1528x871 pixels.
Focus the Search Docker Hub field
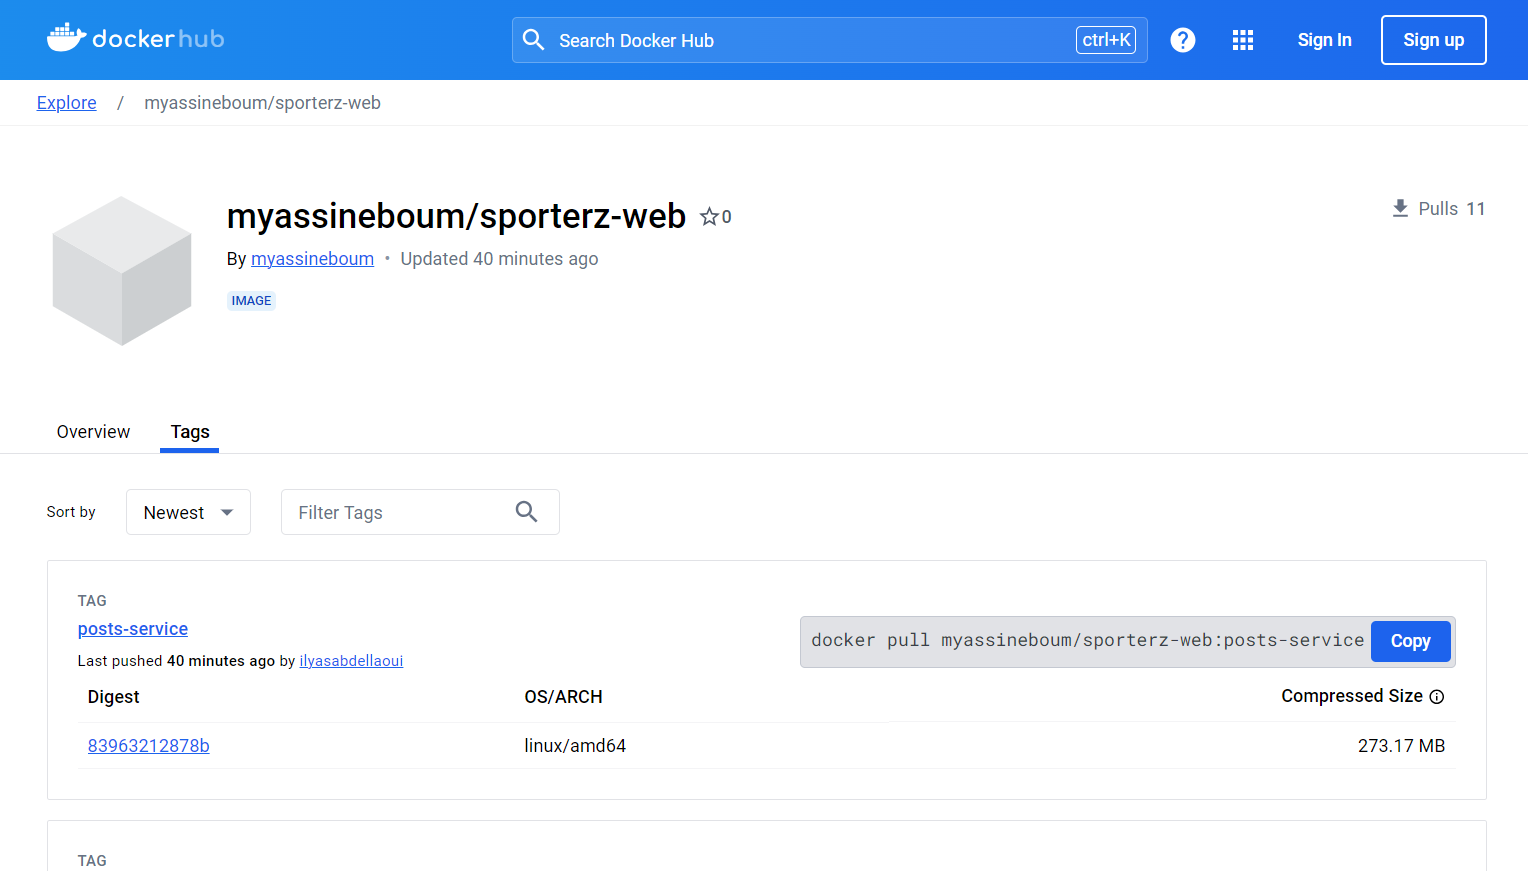click(830, 40)
